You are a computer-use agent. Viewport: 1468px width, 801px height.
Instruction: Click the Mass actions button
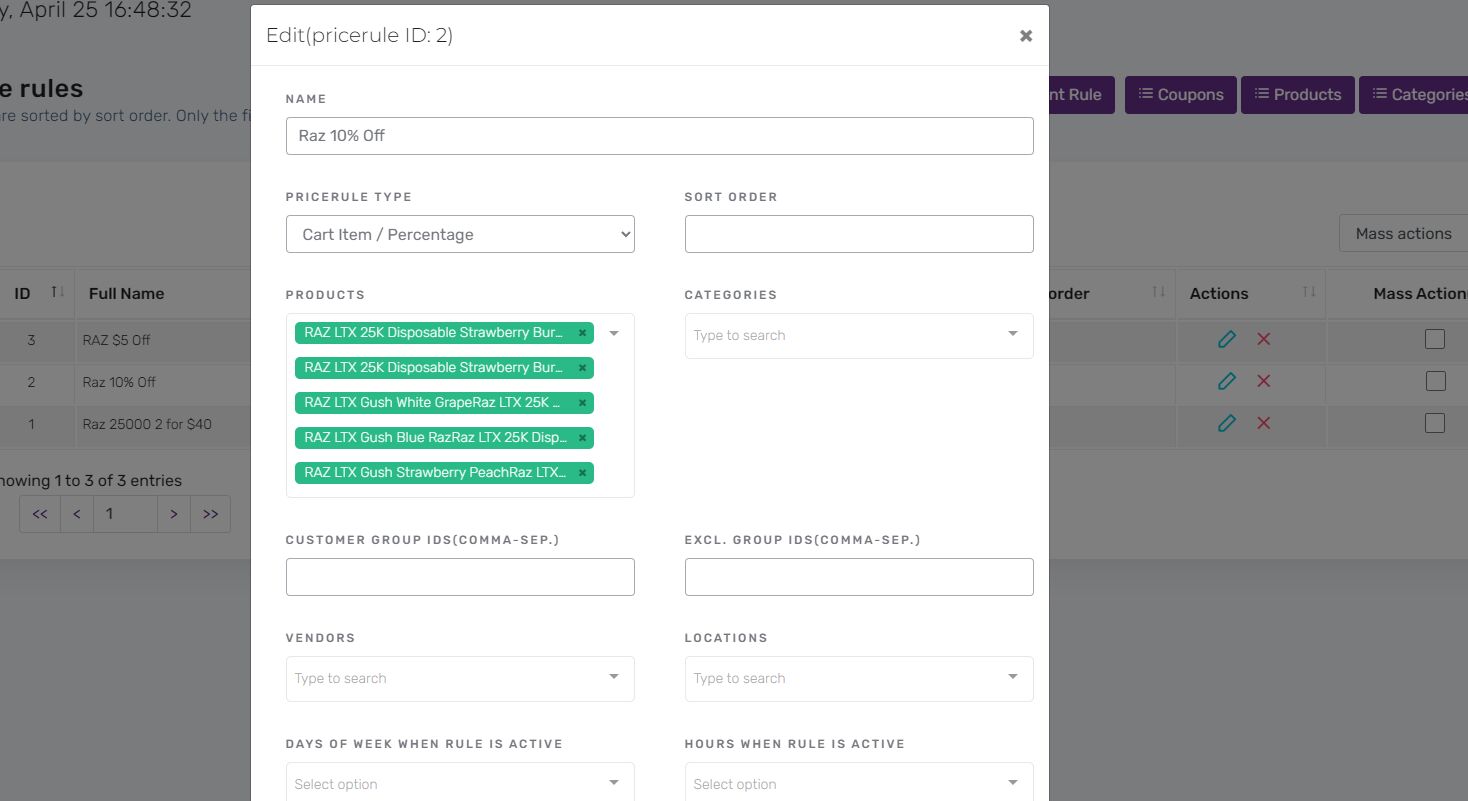(1403, 233)
